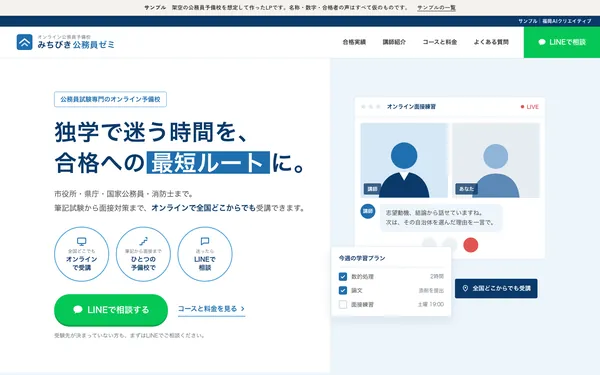Click the 土曜 19:00 schedule time
The height and width of the screenshot is (375, 600).
pyautogui.click(x=431, y=305)
